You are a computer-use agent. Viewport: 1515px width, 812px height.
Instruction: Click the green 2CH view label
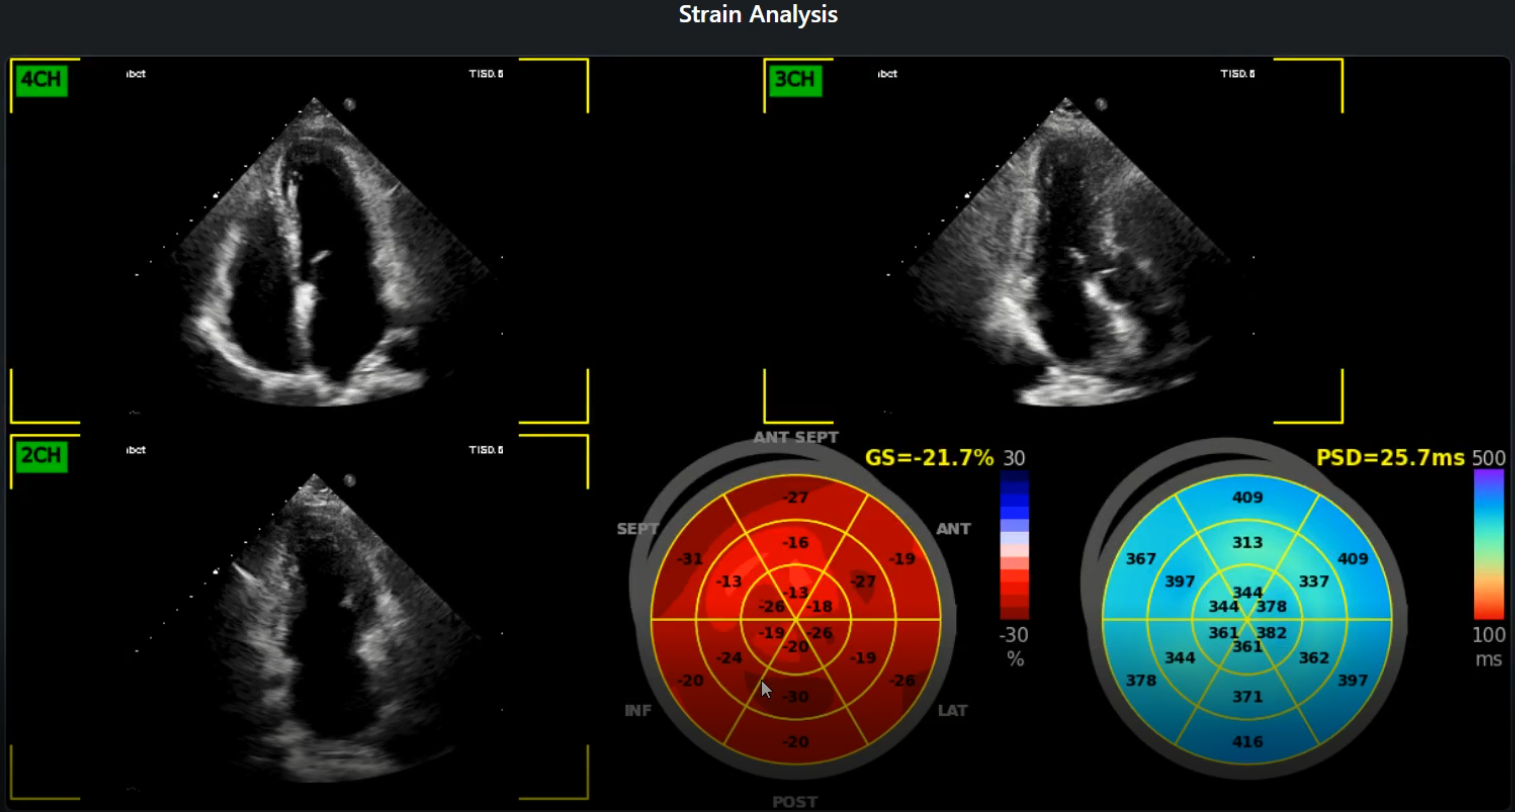(x=41, y=456)
